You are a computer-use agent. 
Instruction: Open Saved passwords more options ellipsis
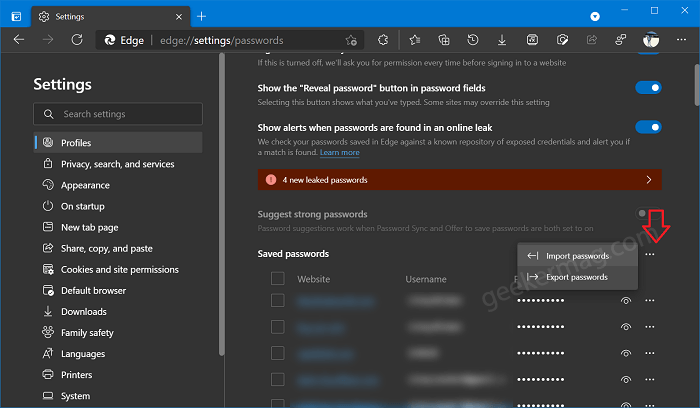[650, 254]
